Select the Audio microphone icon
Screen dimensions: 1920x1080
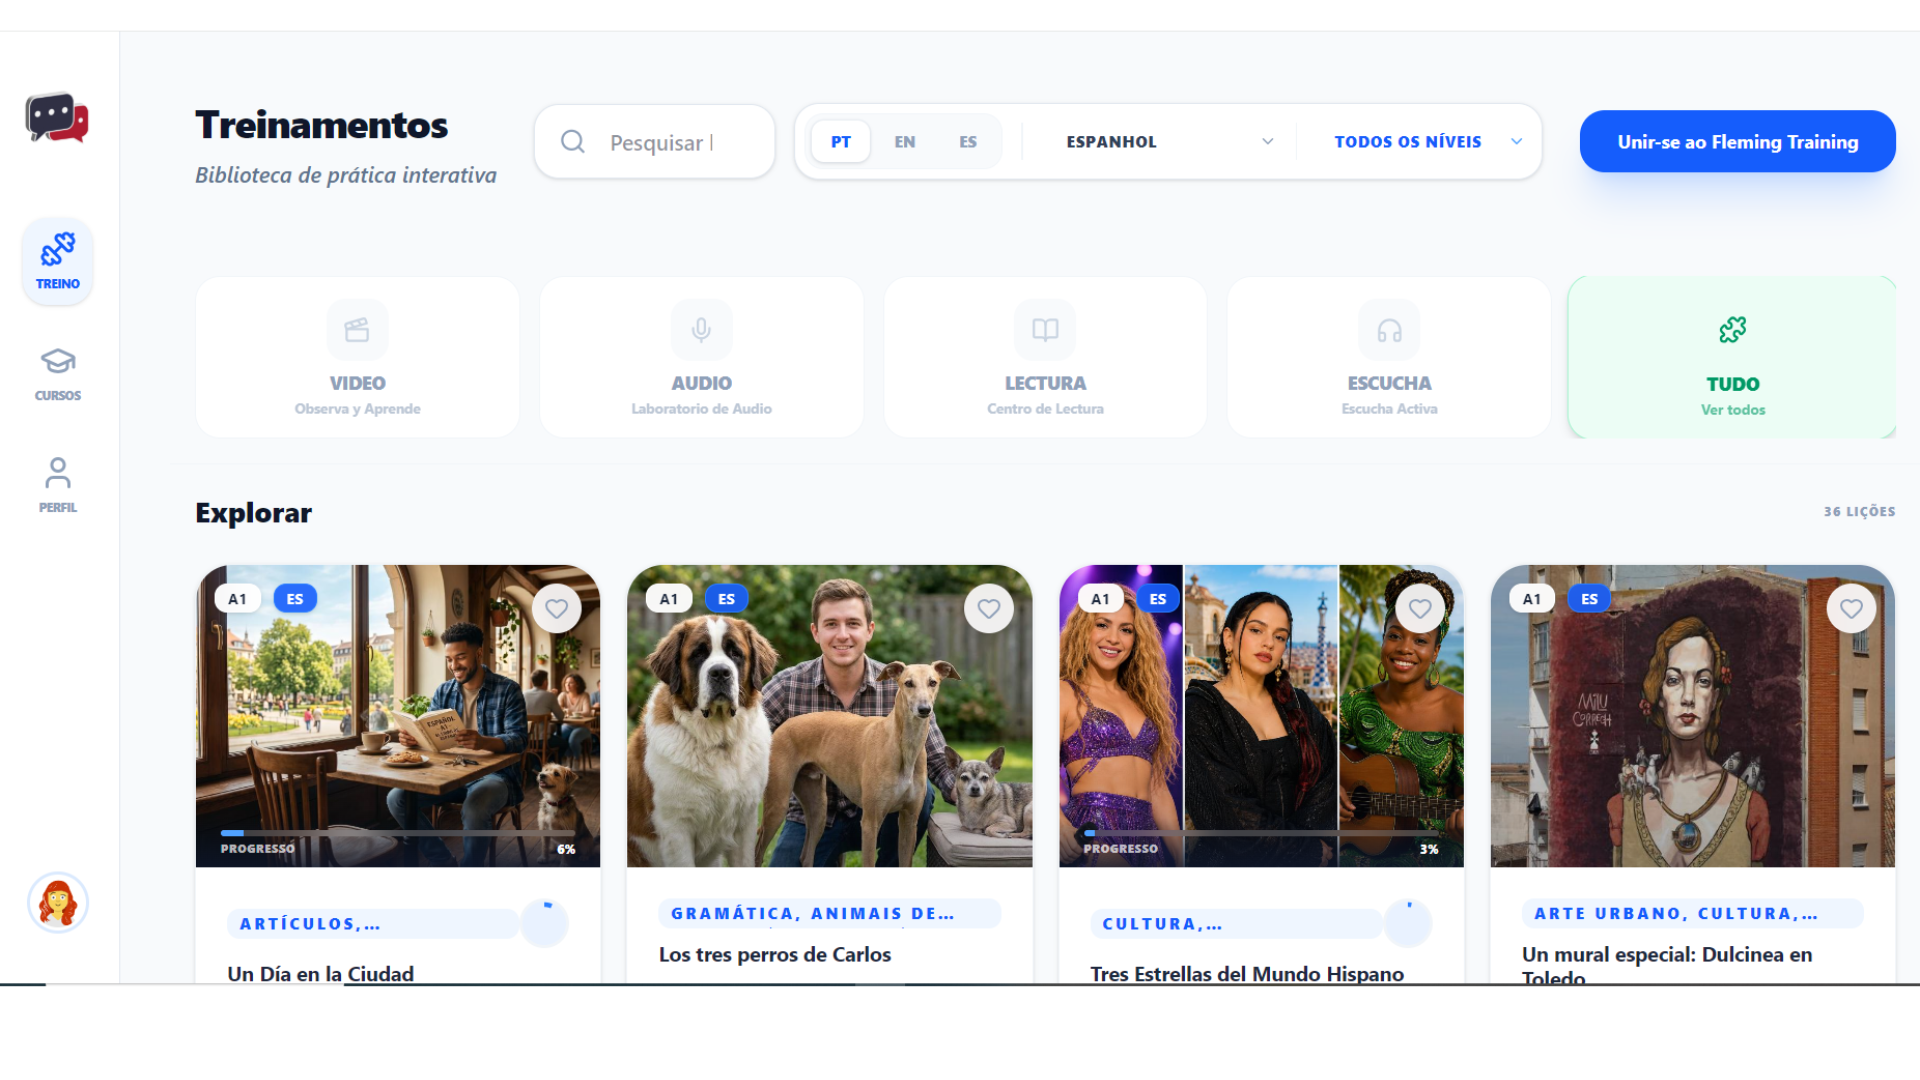[701, 330]
